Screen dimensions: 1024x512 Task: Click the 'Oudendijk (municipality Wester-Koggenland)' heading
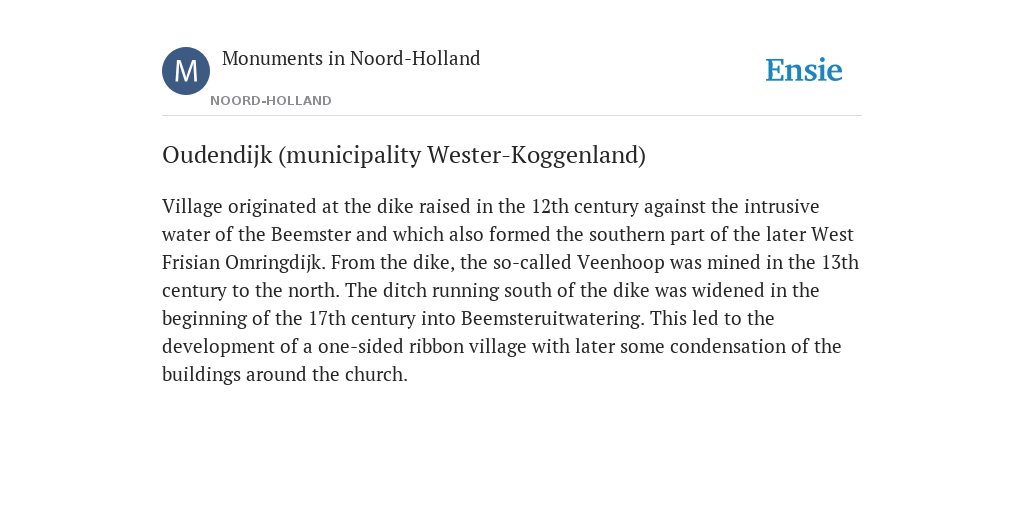tap(404, 155)
